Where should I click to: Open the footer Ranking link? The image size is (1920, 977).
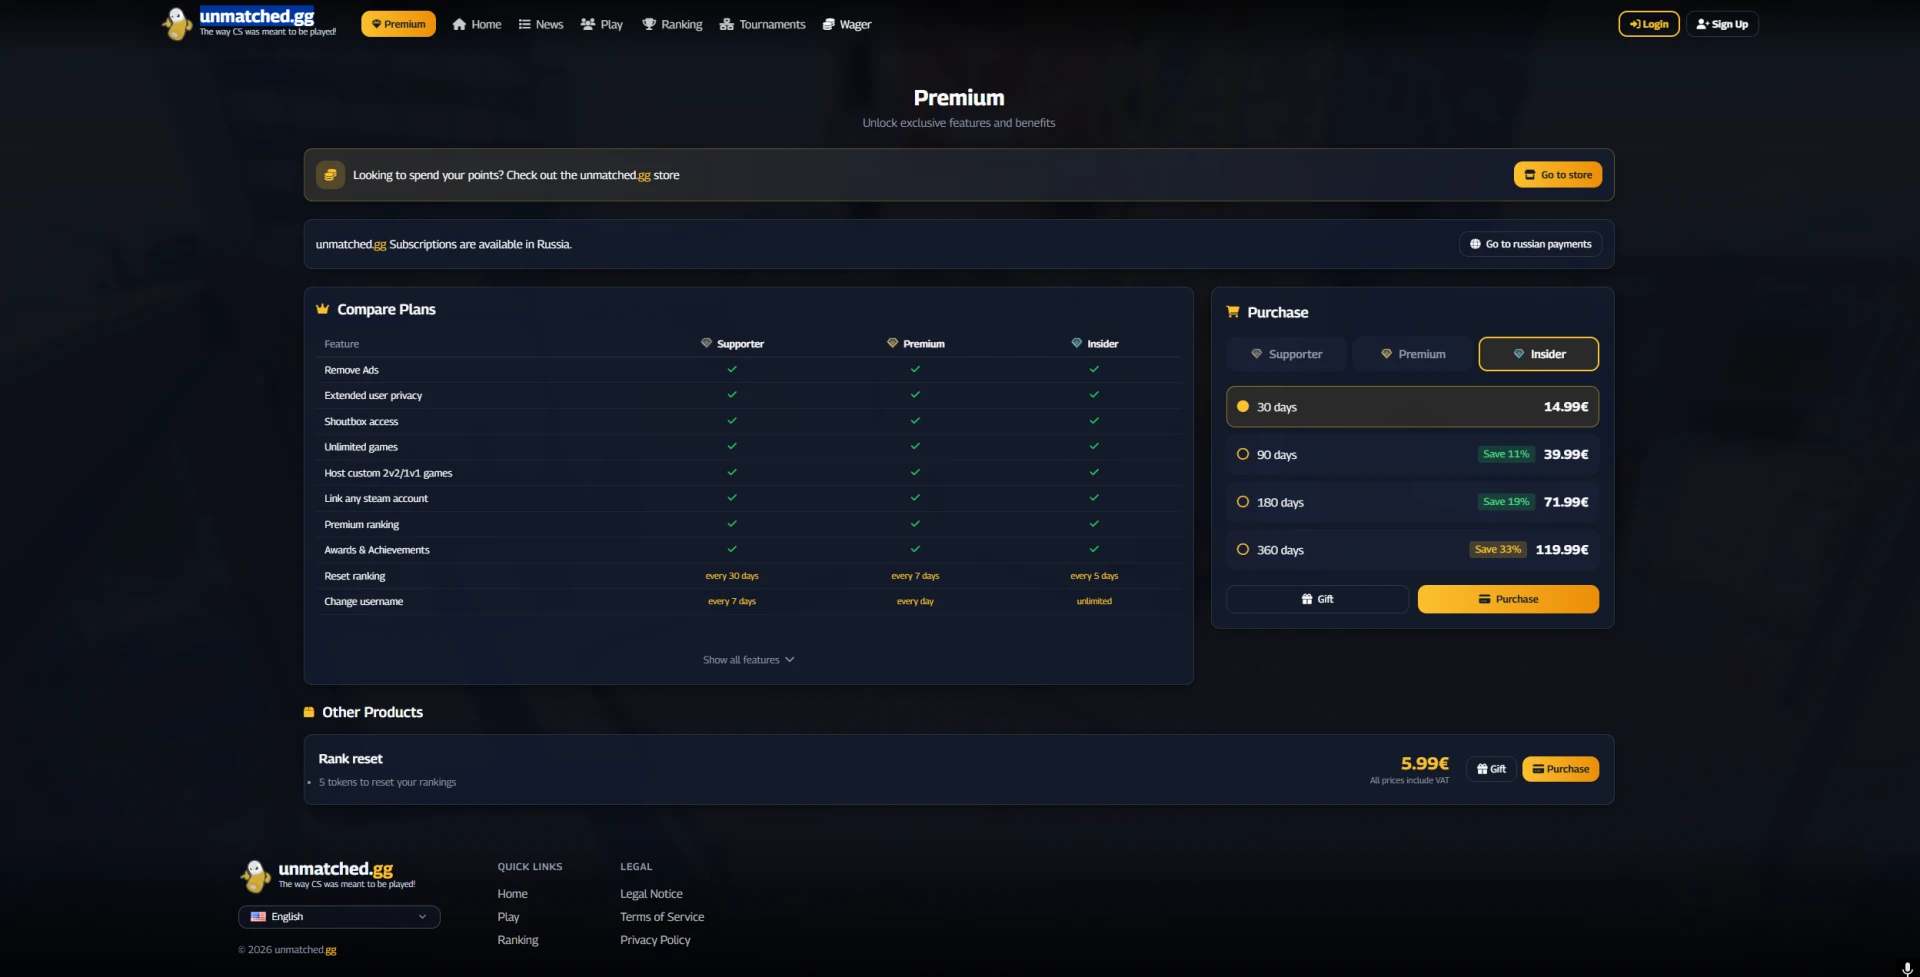[518, 940]
